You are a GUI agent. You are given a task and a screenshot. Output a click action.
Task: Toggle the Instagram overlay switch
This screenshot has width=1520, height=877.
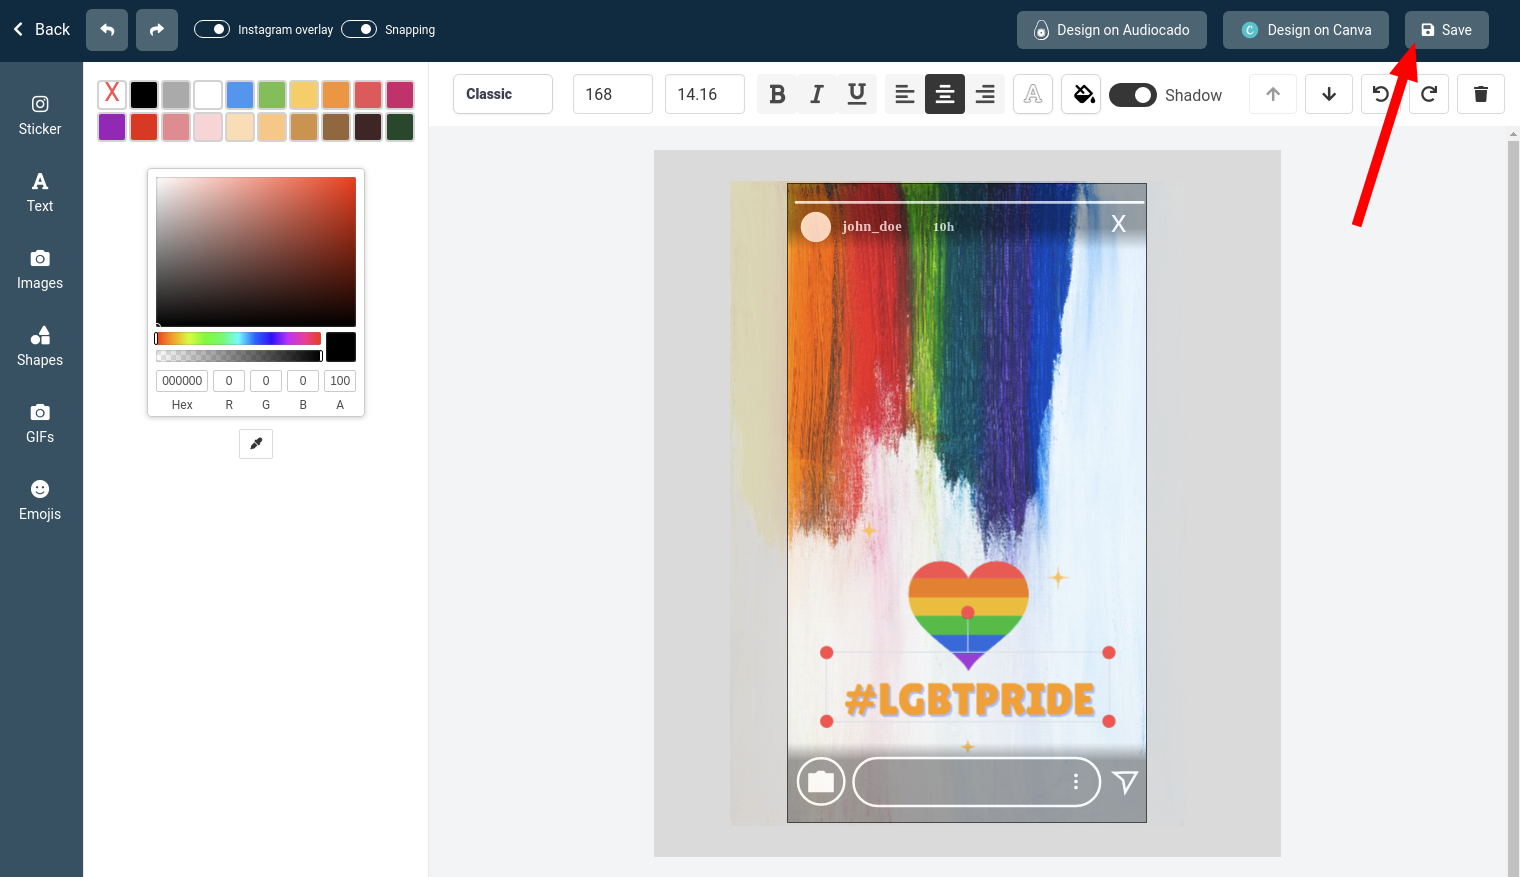pos(212,29)
